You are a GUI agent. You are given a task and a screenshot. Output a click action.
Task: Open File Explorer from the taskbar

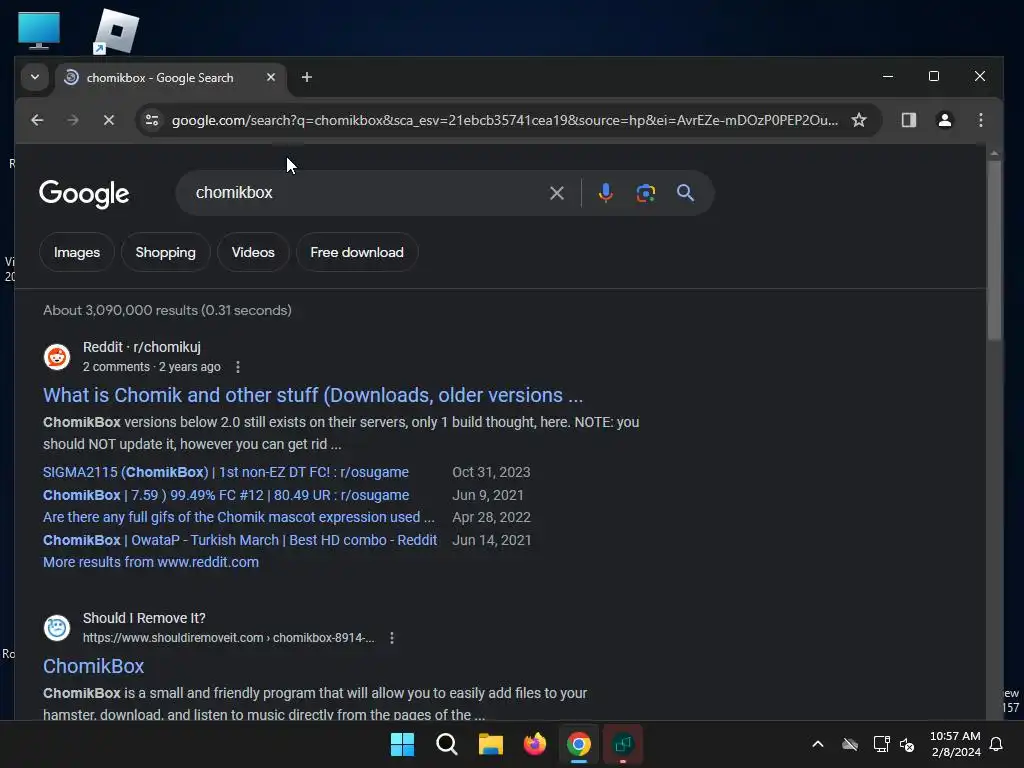coord(490,744)
